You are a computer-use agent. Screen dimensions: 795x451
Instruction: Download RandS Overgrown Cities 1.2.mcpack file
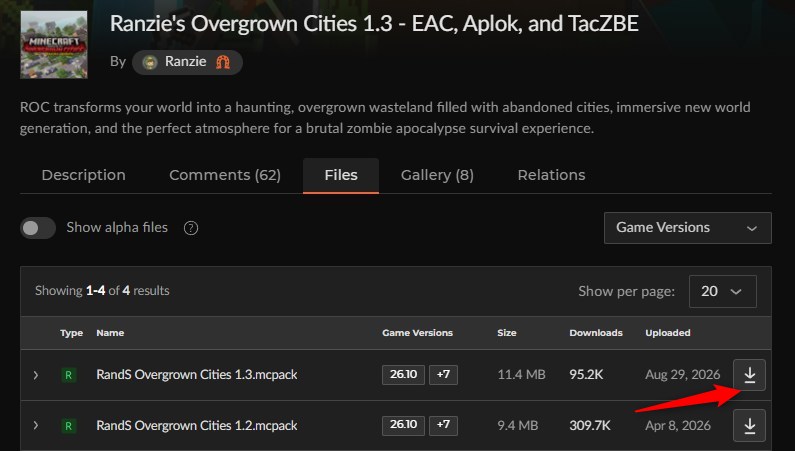pyautogui.click(x=749, y=426)
